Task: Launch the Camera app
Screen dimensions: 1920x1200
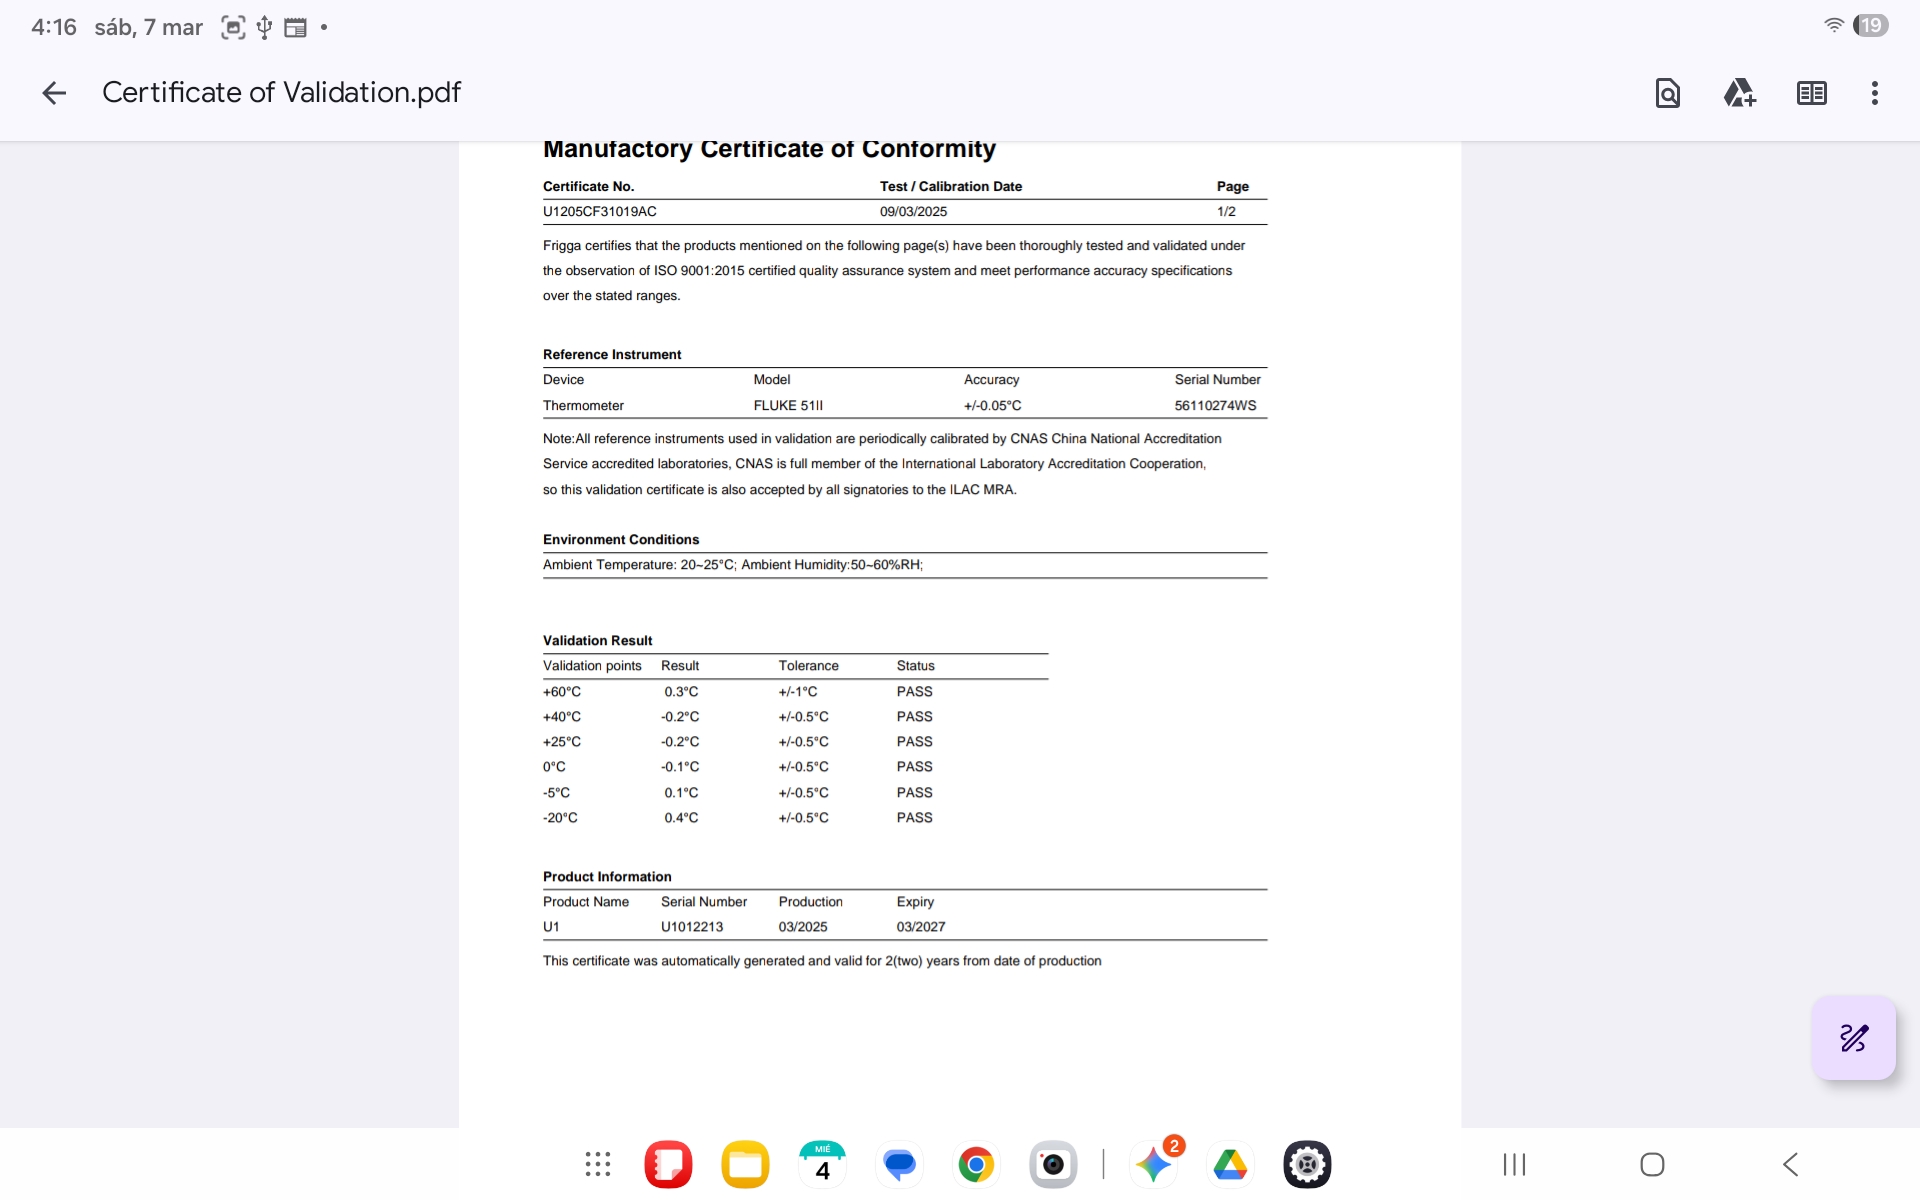Action: coord(1053,1164)
